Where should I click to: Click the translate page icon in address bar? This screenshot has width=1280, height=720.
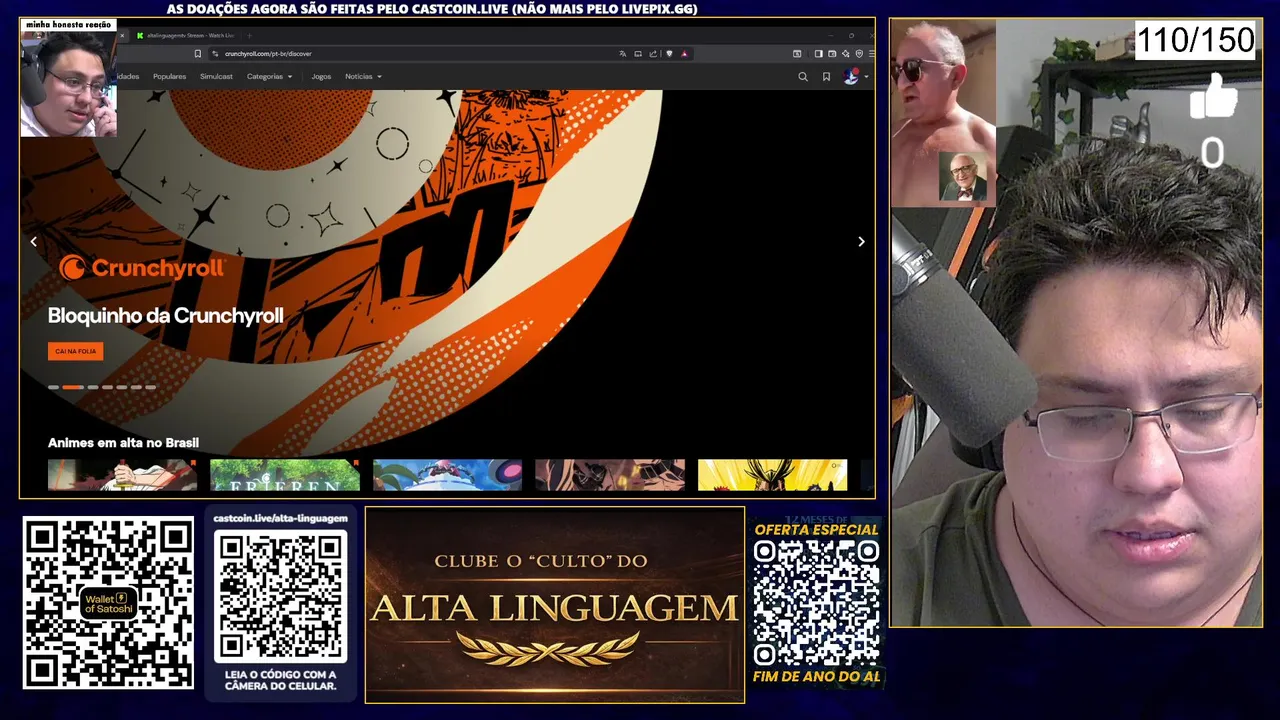pos(622,54)
